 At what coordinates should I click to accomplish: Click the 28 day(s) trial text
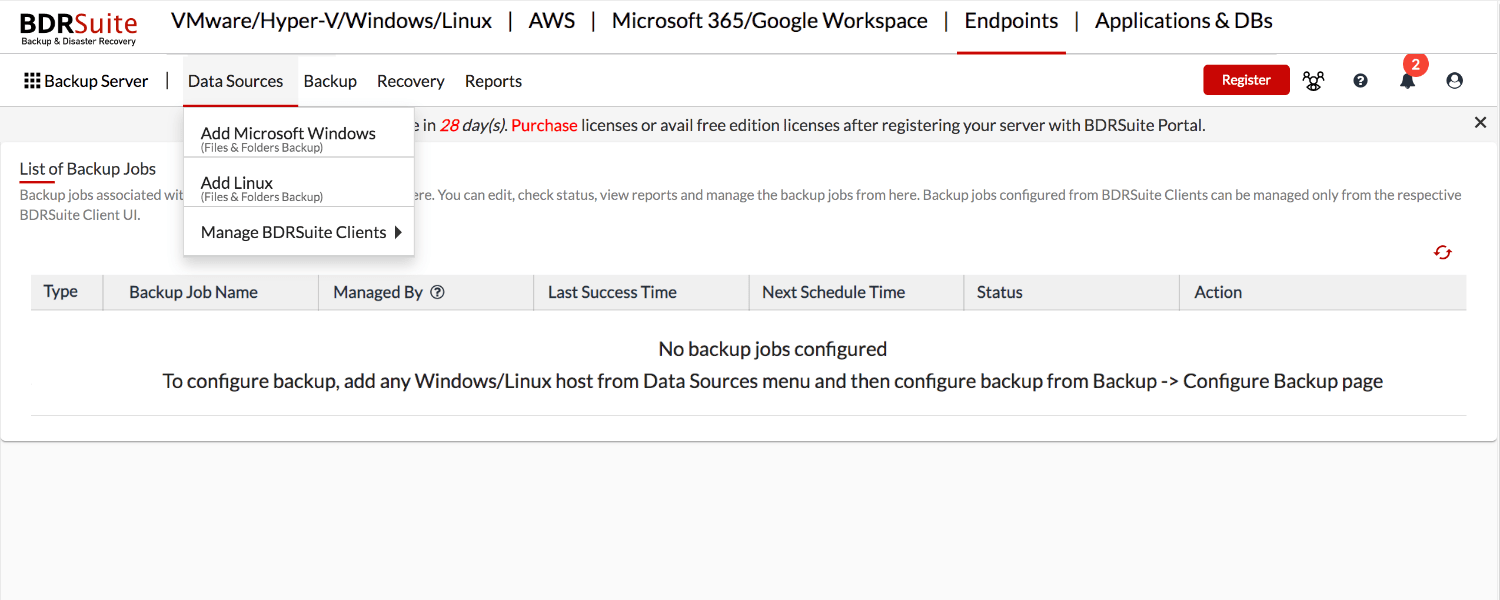click(x=473, y=125)
